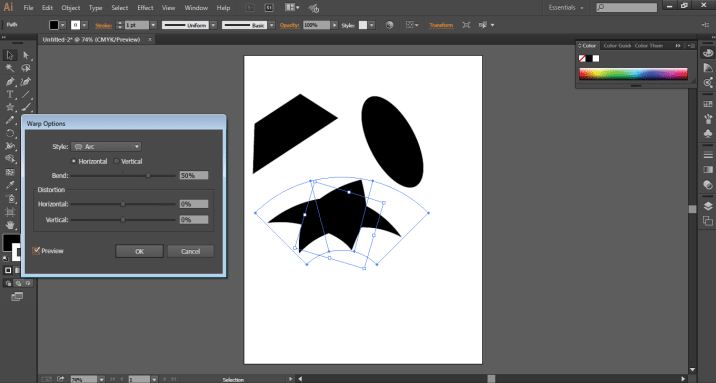Image resolution: width=716 pixels, height=383 pixels.
Task: Click the Recolor Artwork icon
Action: click(x=390, y=25)
